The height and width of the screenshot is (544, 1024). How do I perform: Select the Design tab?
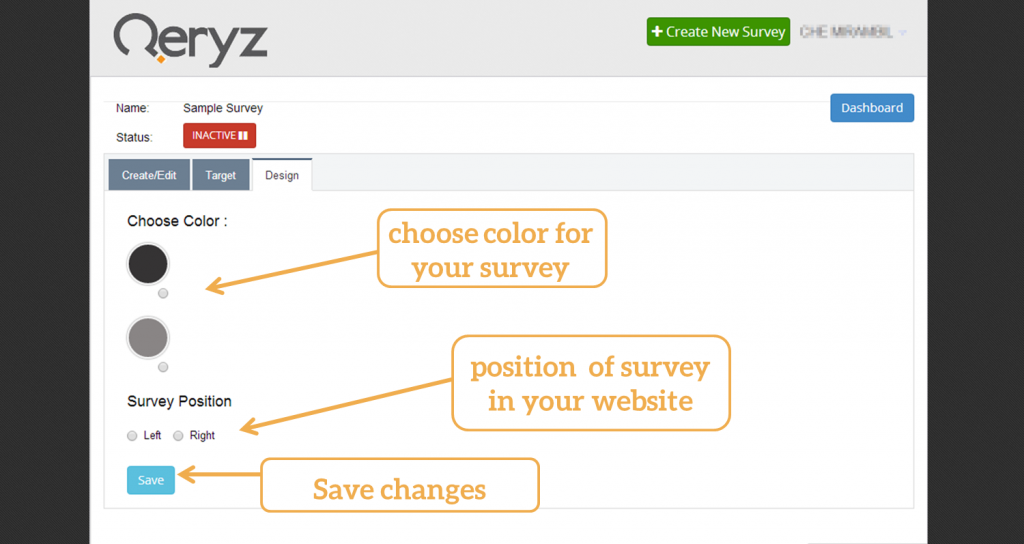(x=282, y=175)
